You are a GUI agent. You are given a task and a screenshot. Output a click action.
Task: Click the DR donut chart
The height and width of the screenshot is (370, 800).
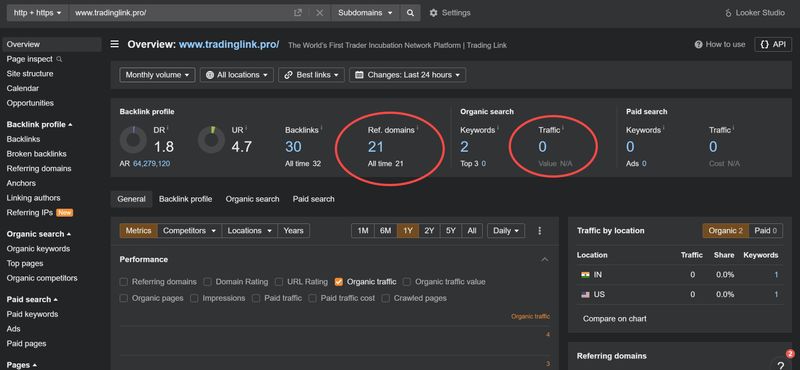click(x=133, y=140)
